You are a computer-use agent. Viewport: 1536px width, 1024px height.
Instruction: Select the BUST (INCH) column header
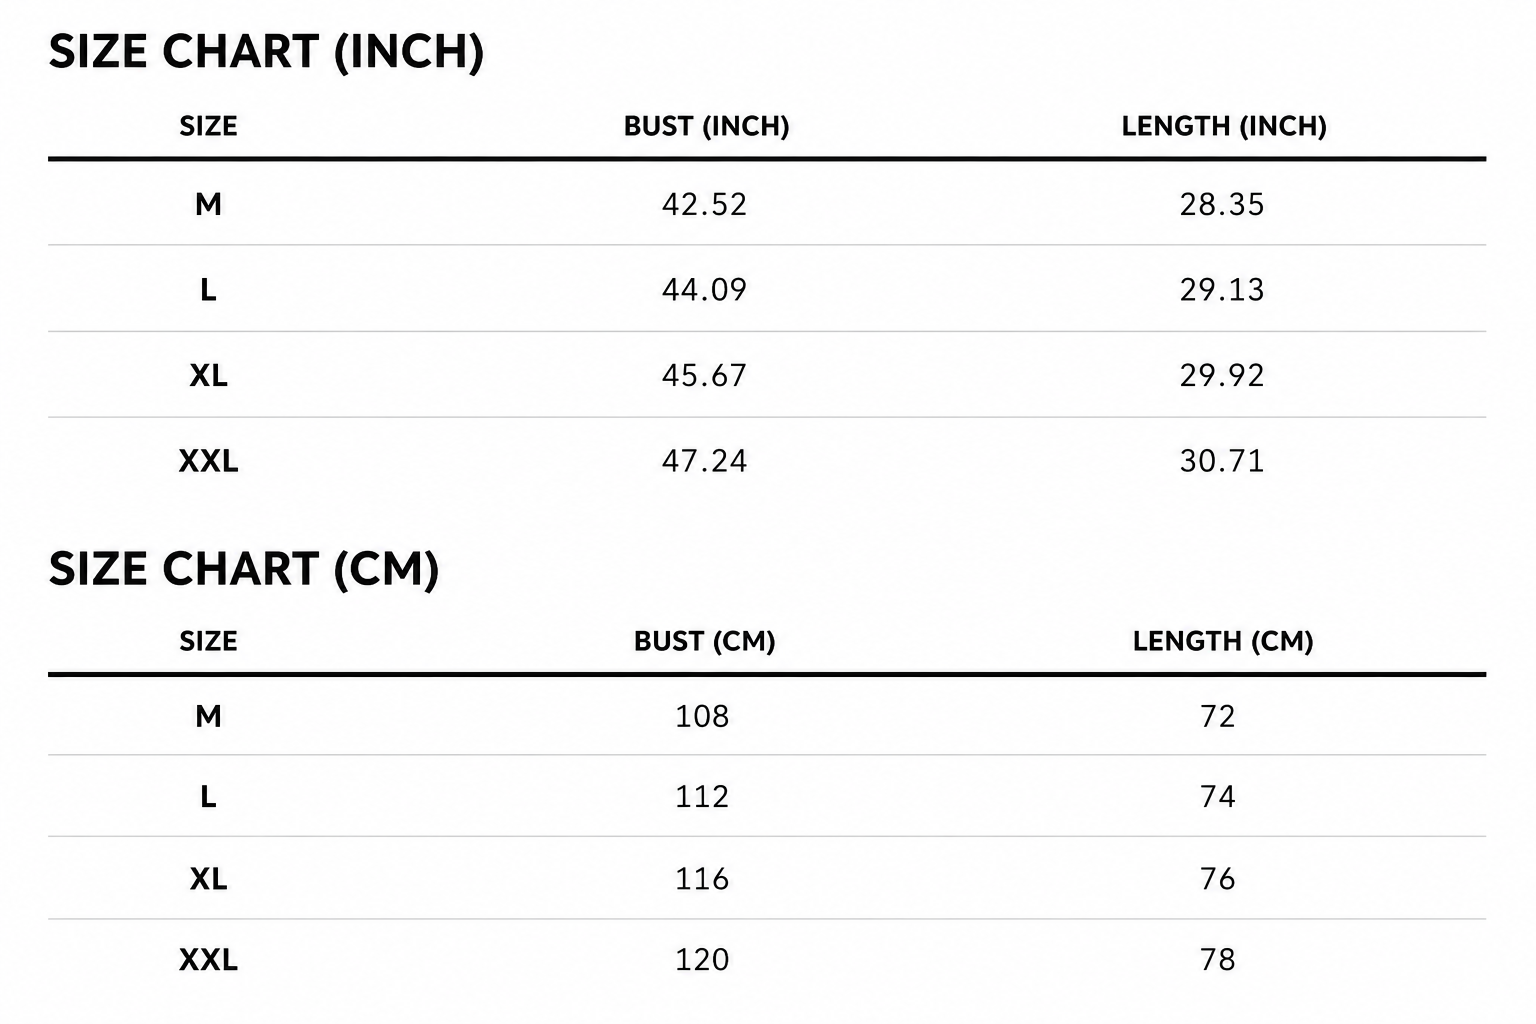tap(706, 126)
